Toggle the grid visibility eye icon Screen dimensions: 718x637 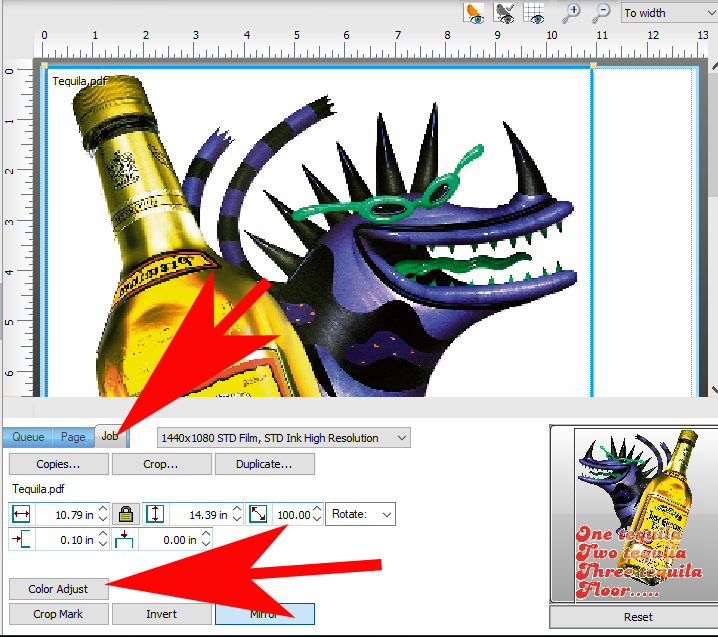click(x=534, y=13)
